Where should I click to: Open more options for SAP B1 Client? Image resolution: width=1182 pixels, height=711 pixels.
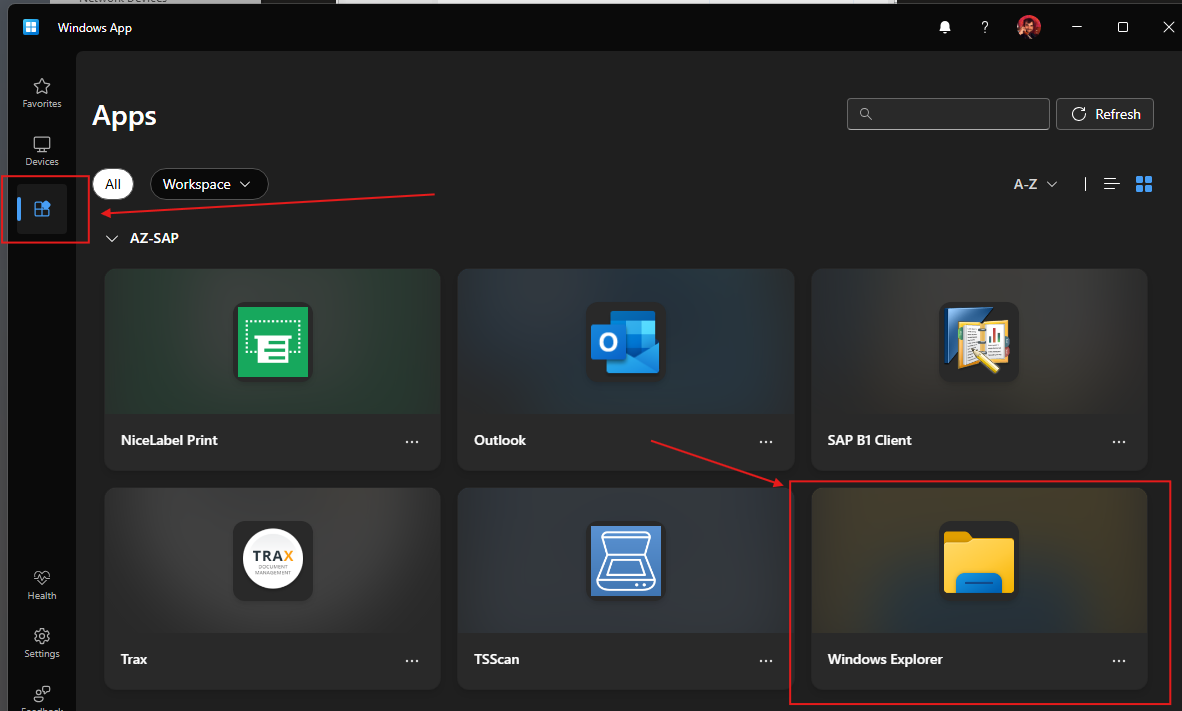(1119, 441)
